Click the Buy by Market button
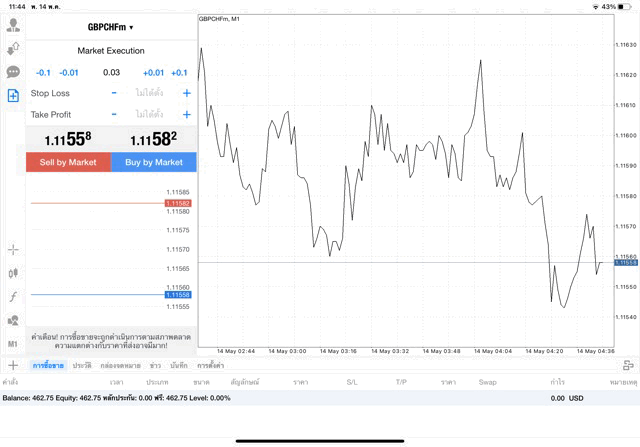 pyautogui.click(x=154, y=162)
